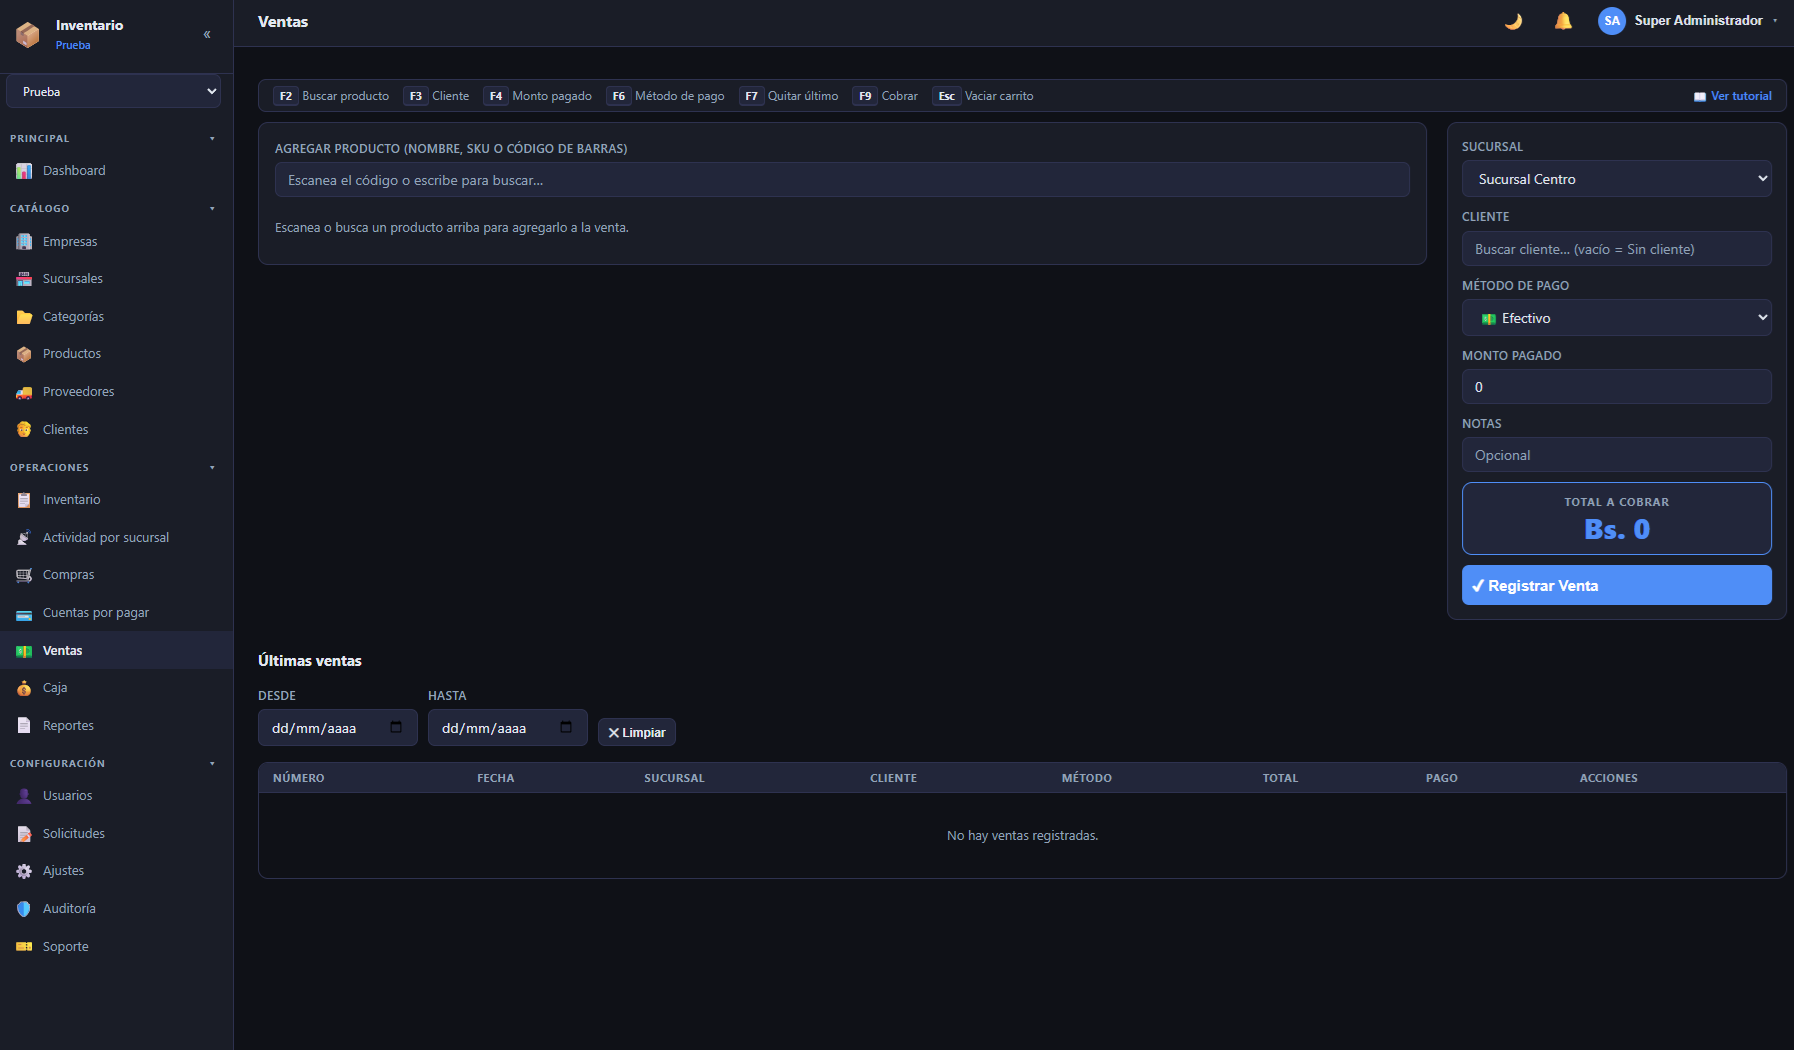
Task: Collapse the sidebar with the double-chevron icon
Action: (207, 34)
